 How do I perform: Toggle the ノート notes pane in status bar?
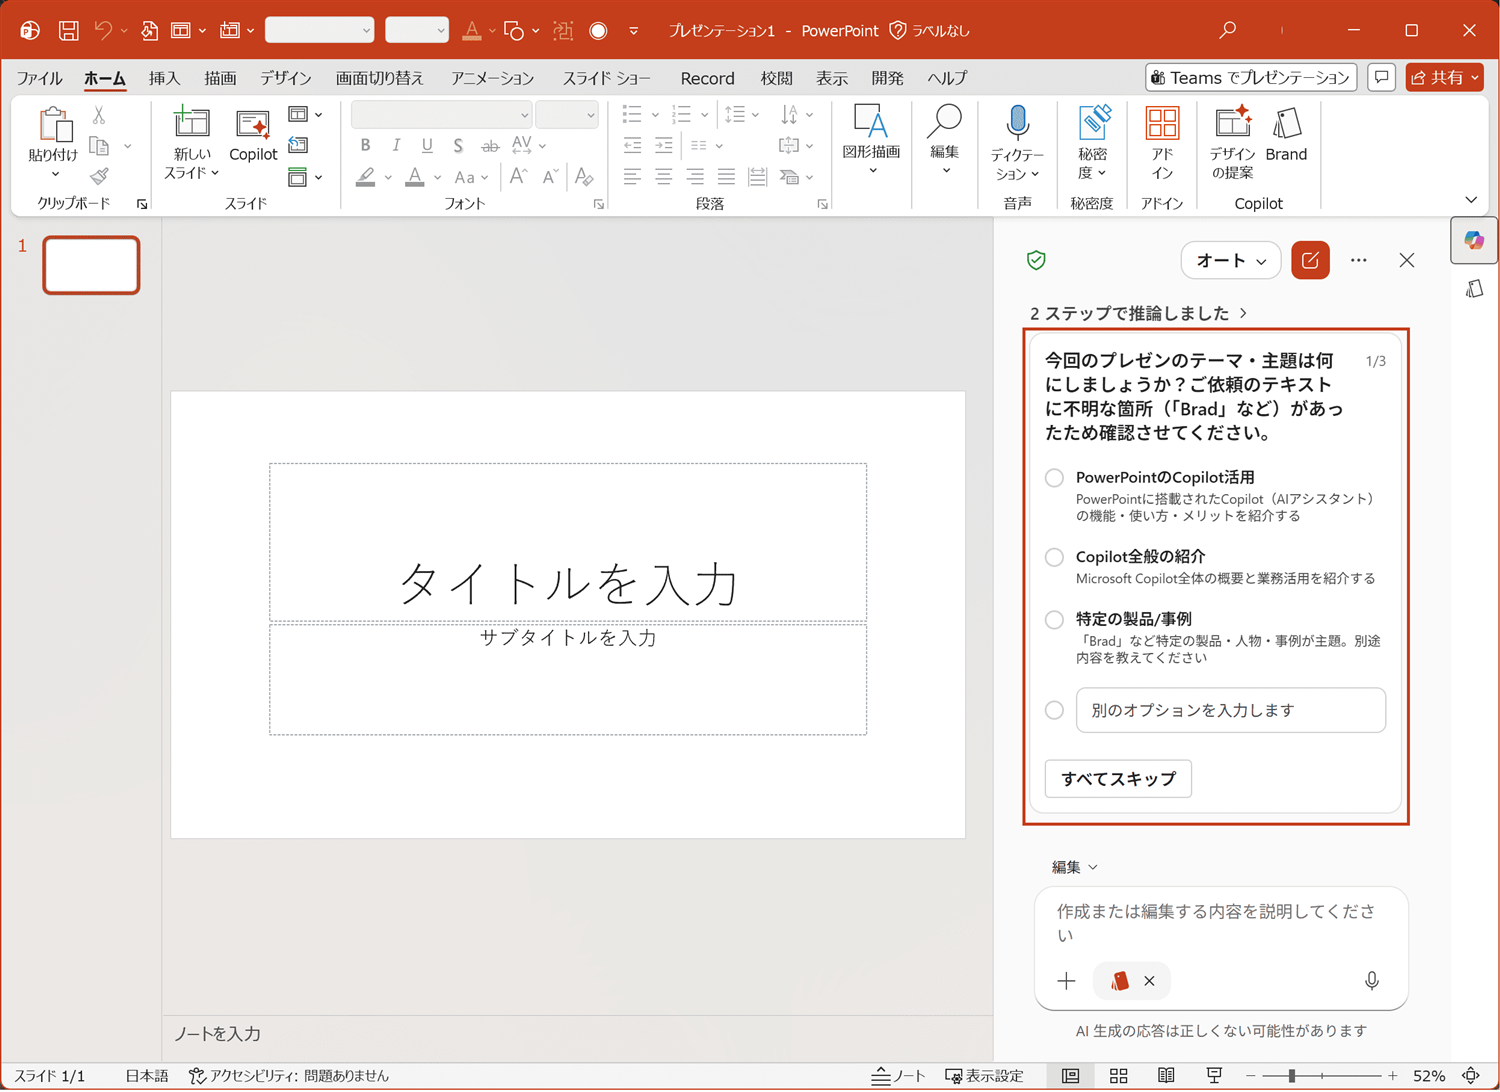coord(898,1076)
